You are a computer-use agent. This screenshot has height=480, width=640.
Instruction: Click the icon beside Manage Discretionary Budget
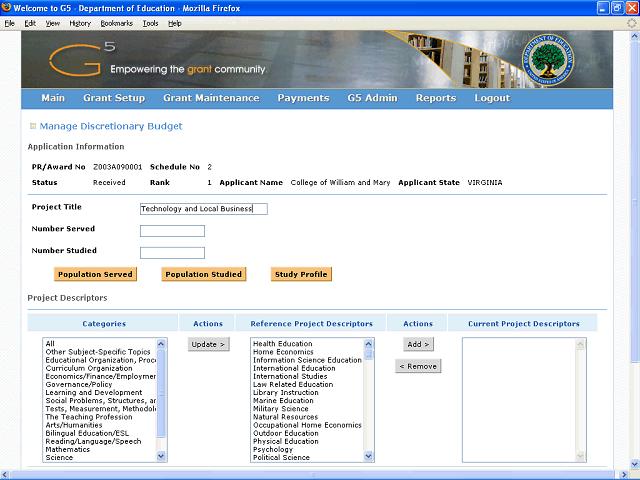[33, 126]
